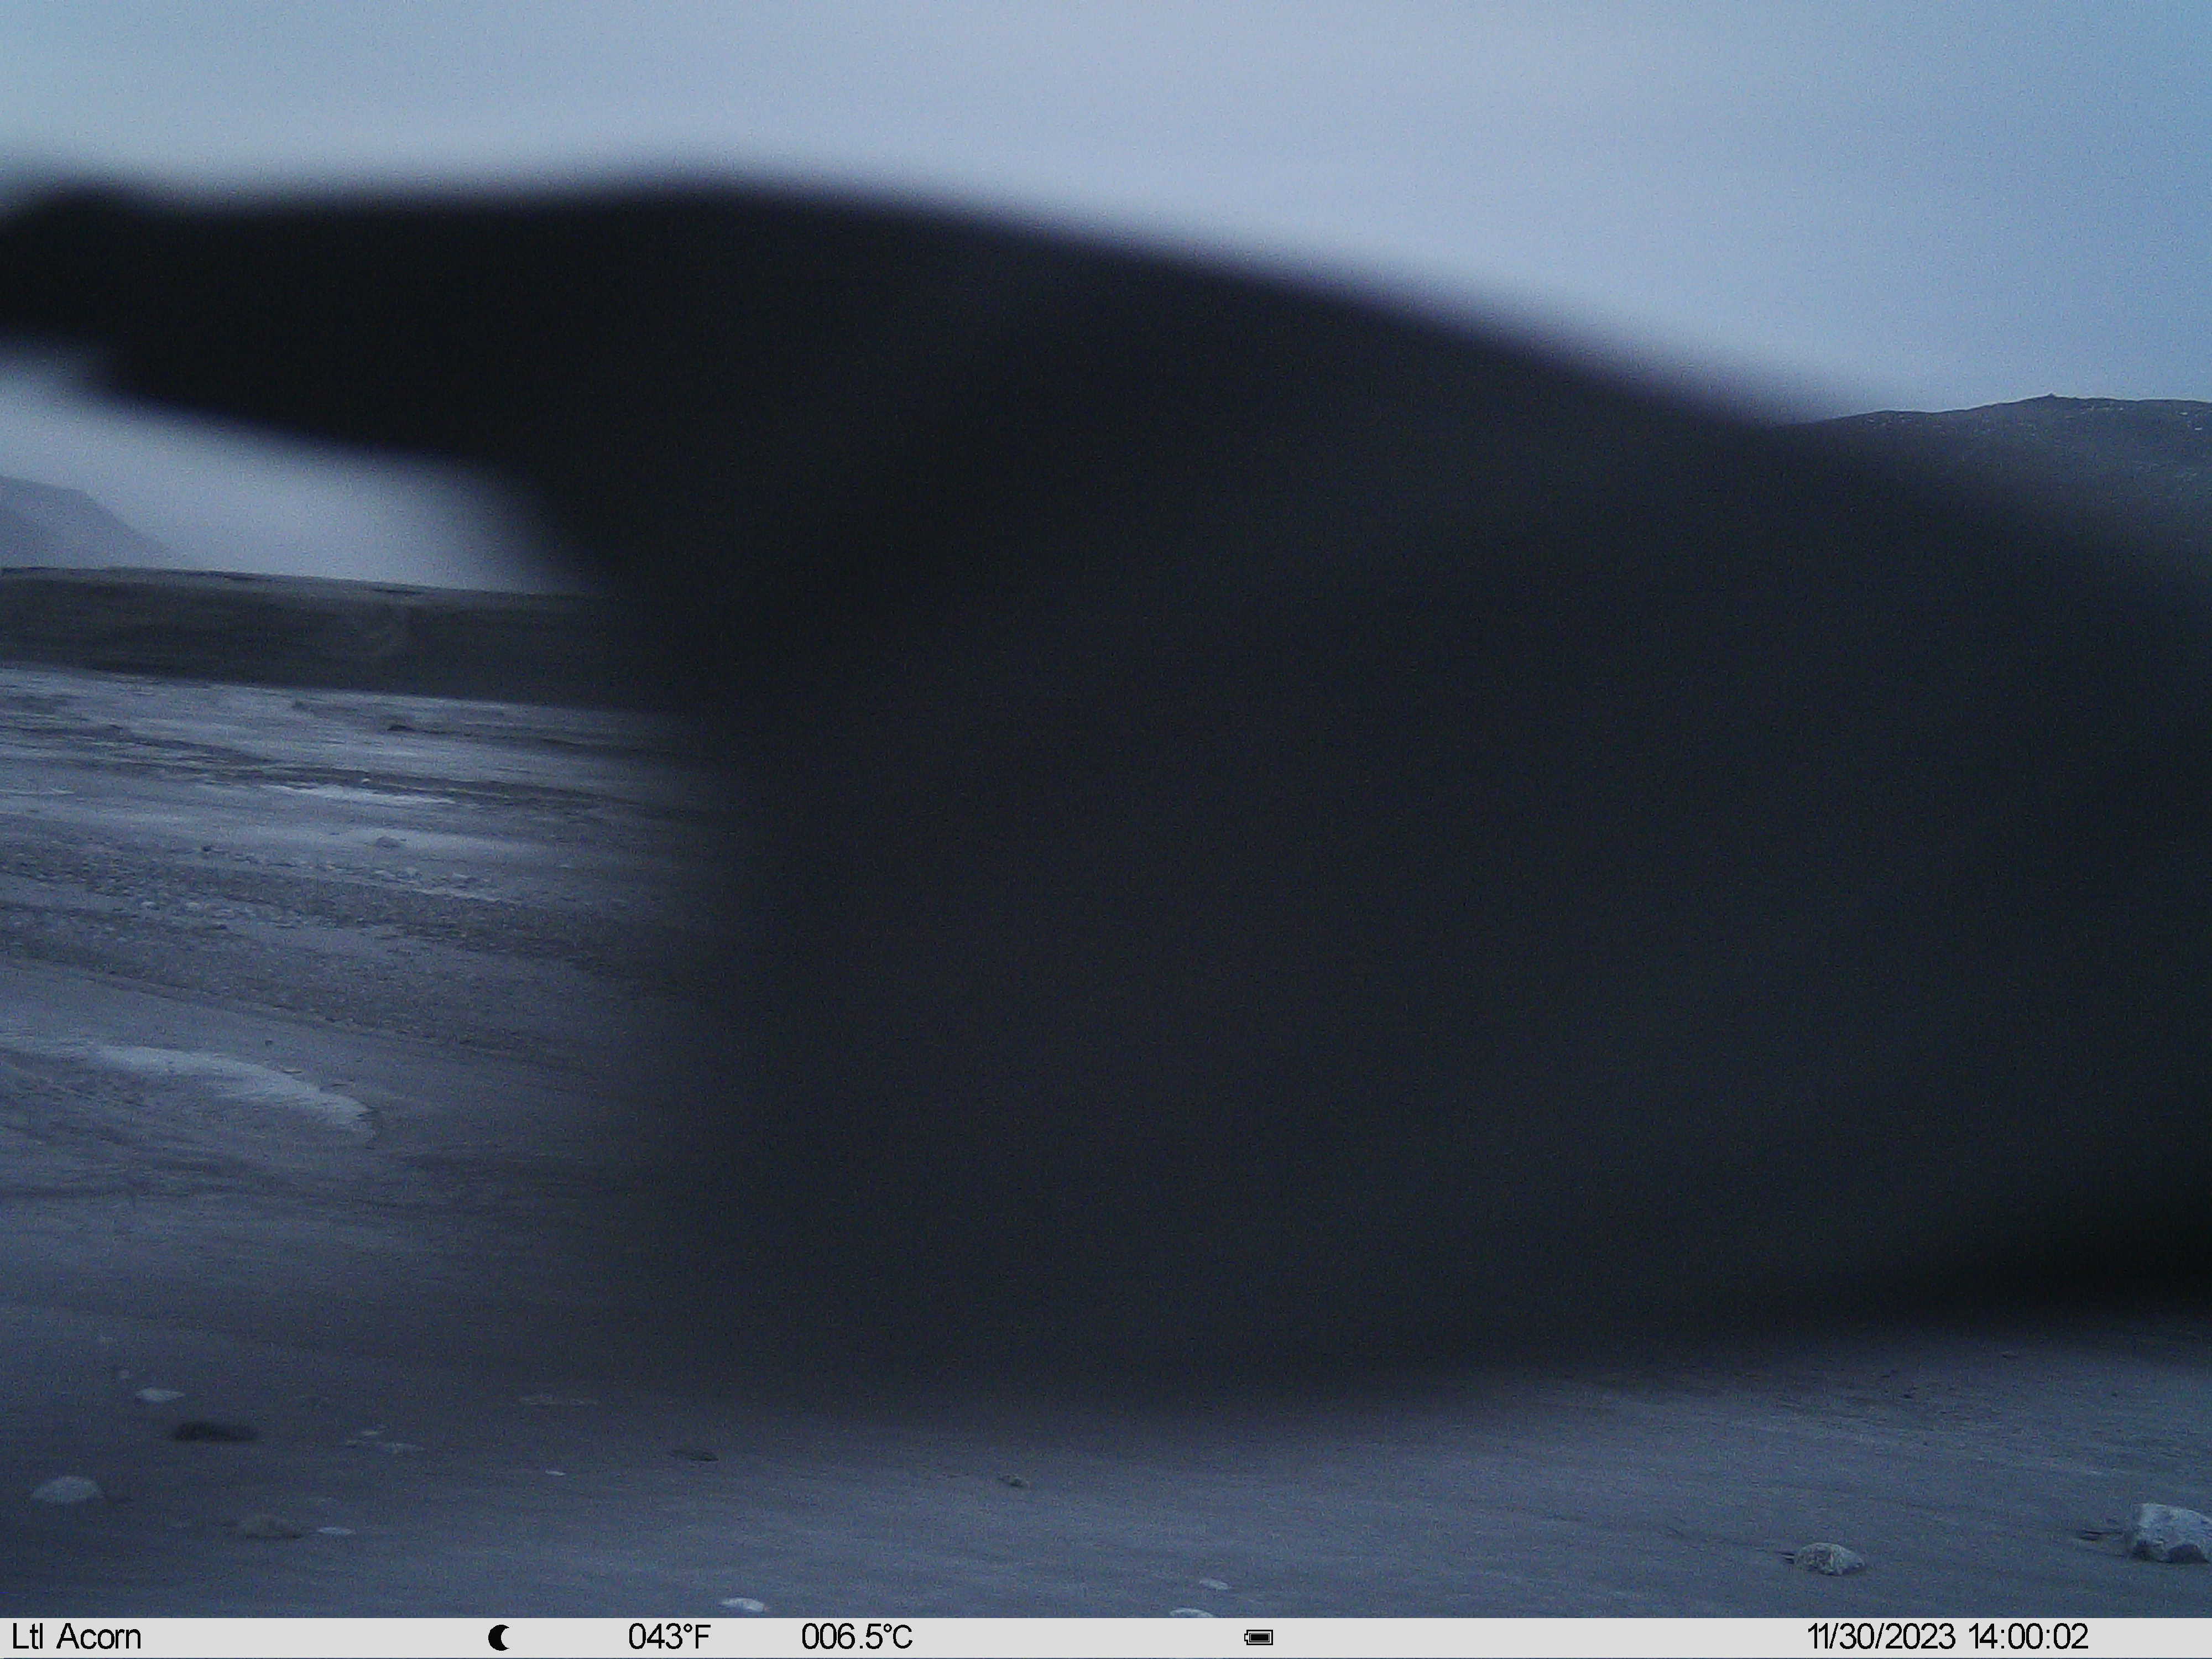Image resolution: width=2212 pixels, height=1659 pixels.
Task: Select the 11/30/2023 date stamp
Action: click(x=1880, y=1637)
